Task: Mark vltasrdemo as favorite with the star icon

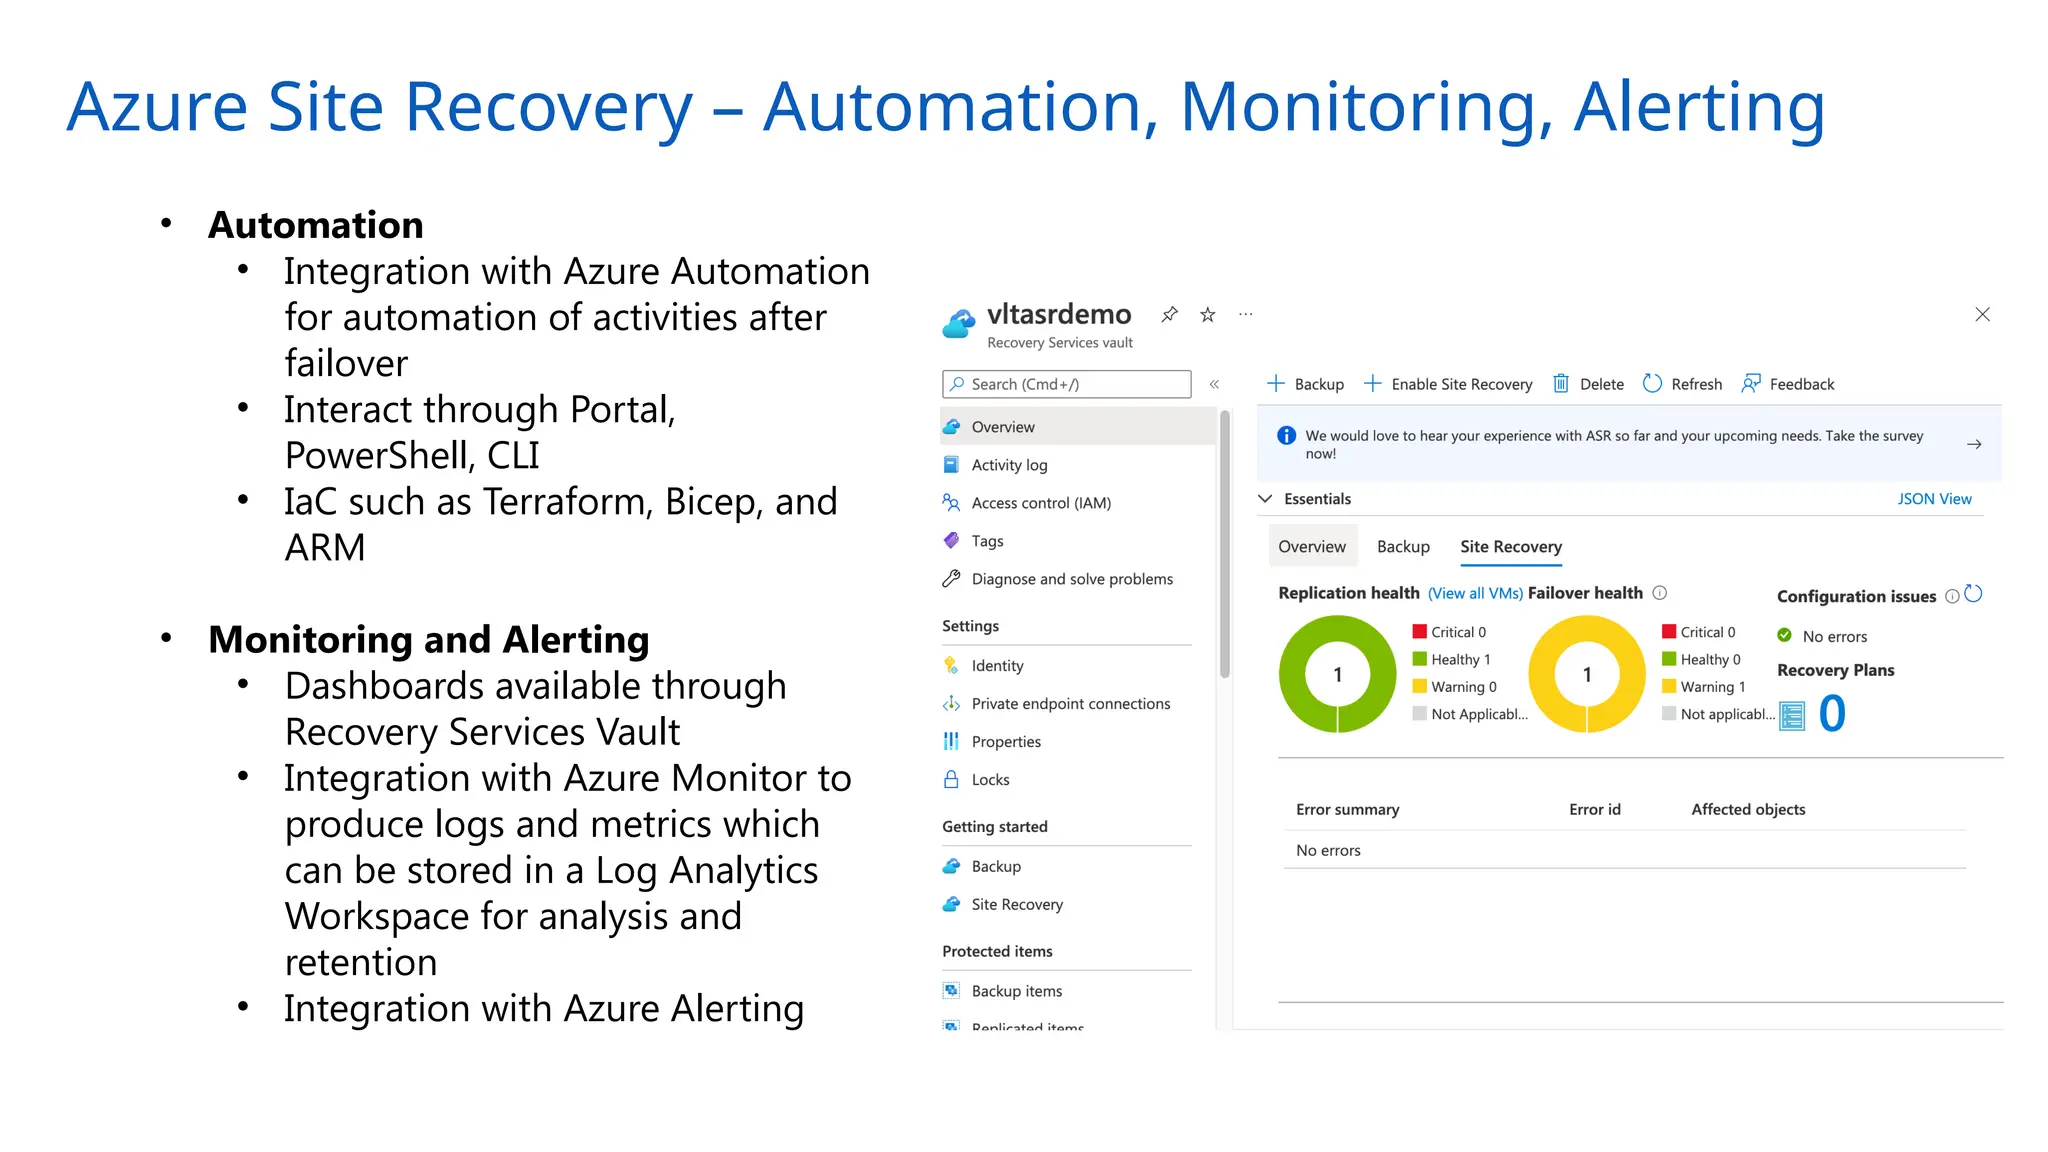Action: [1208, 315]
